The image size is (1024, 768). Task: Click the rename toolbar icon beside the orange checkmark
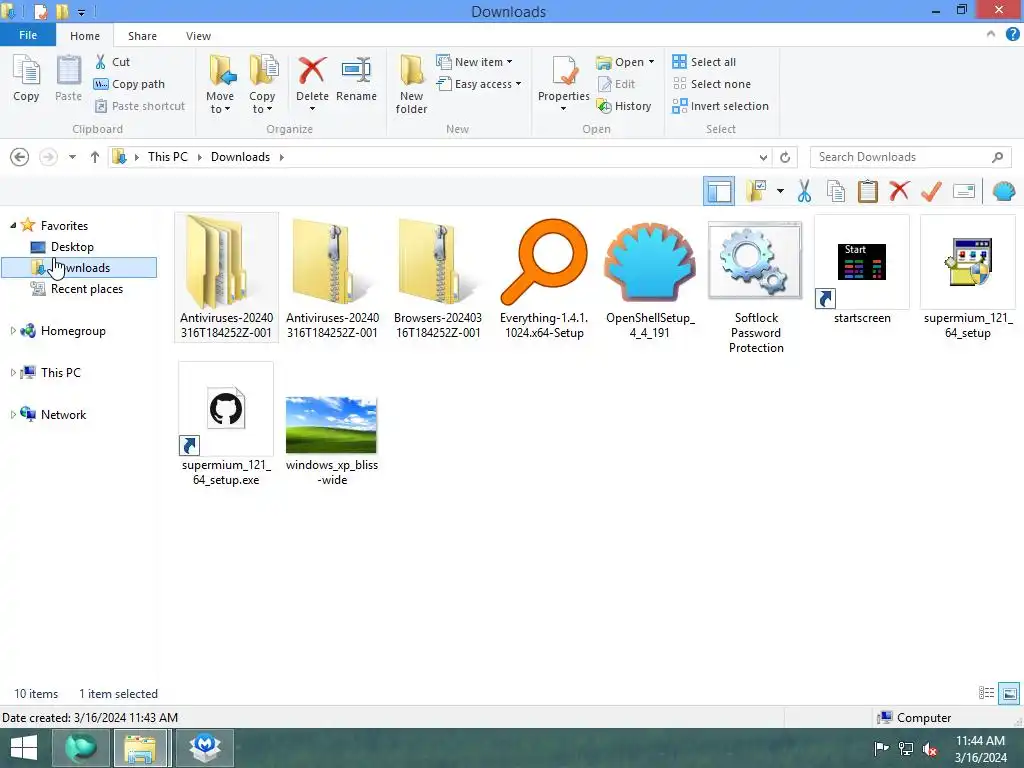point(964,191)
